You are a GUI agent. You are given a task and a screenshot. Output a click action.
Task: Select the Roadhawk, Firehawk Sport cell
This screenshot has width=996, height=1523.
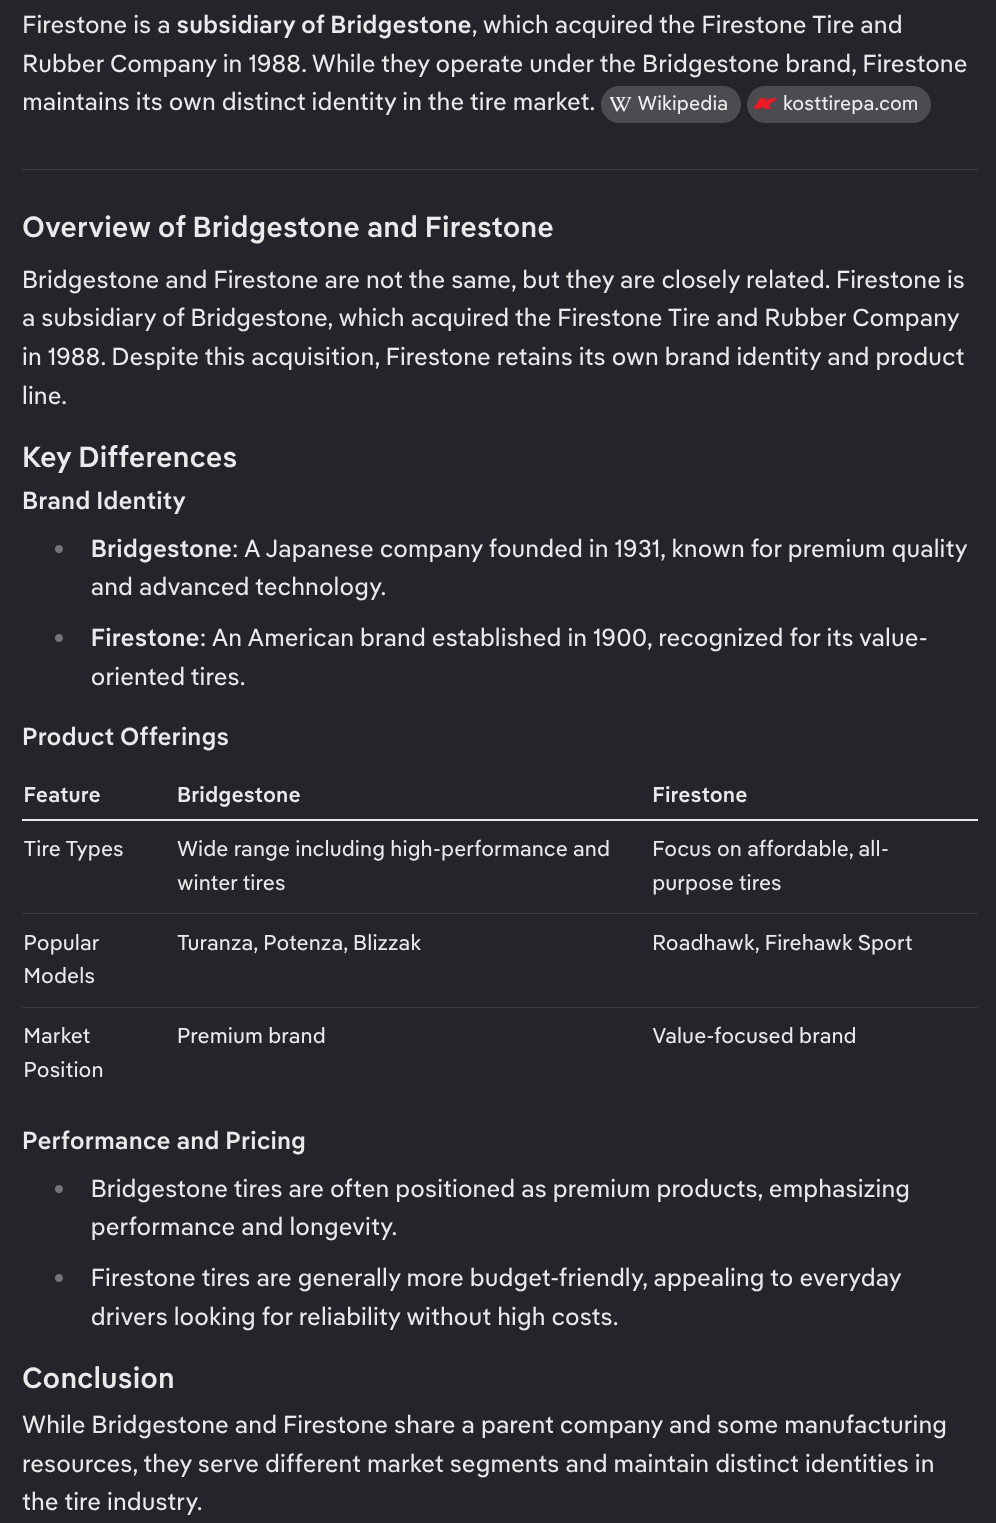pyautogui.click(x=782, y=942)
